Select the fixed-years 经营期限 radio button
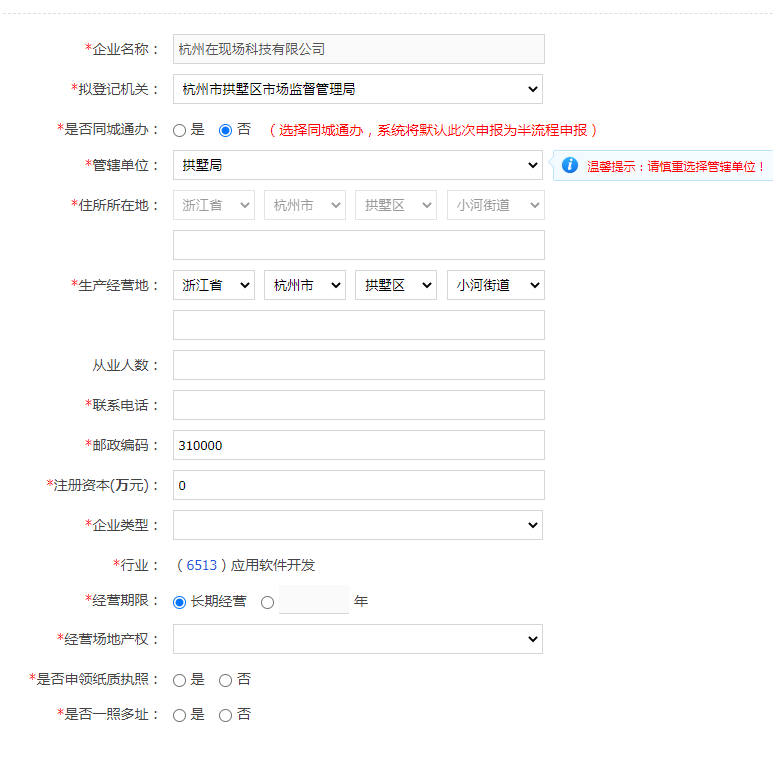 267,602
